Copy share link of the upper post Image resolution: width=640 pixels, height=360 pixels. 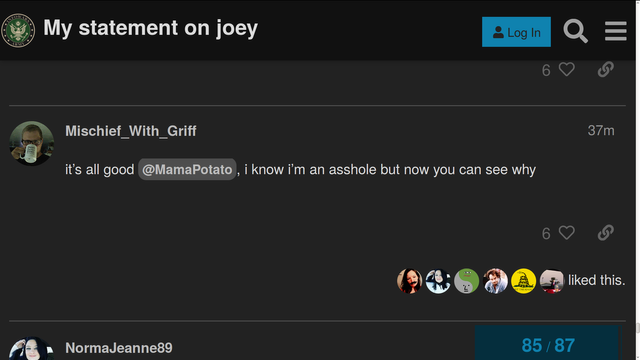click(606, 69)
